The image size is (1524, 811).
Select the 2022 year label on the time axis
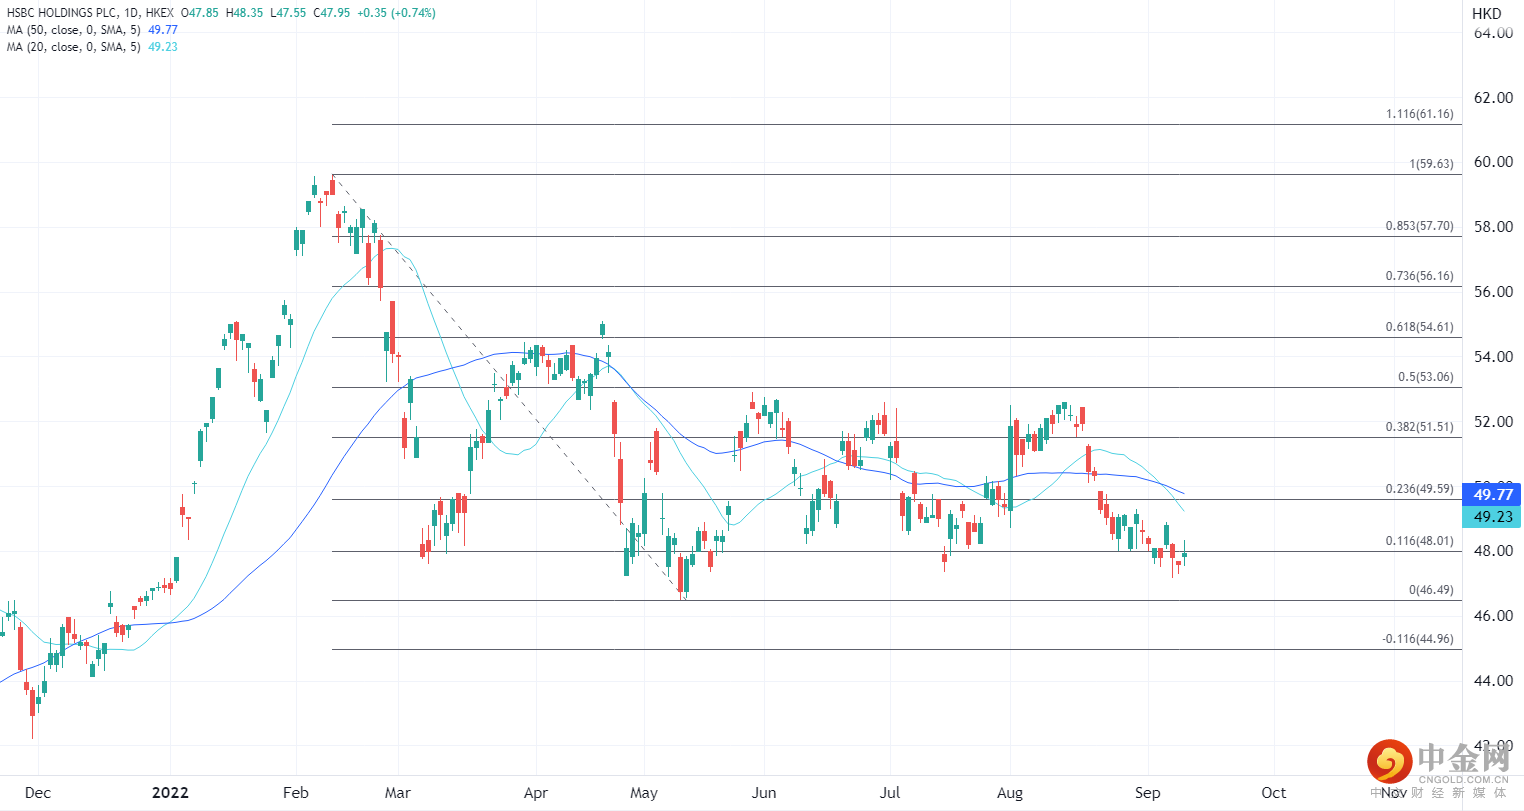[170, 793]
